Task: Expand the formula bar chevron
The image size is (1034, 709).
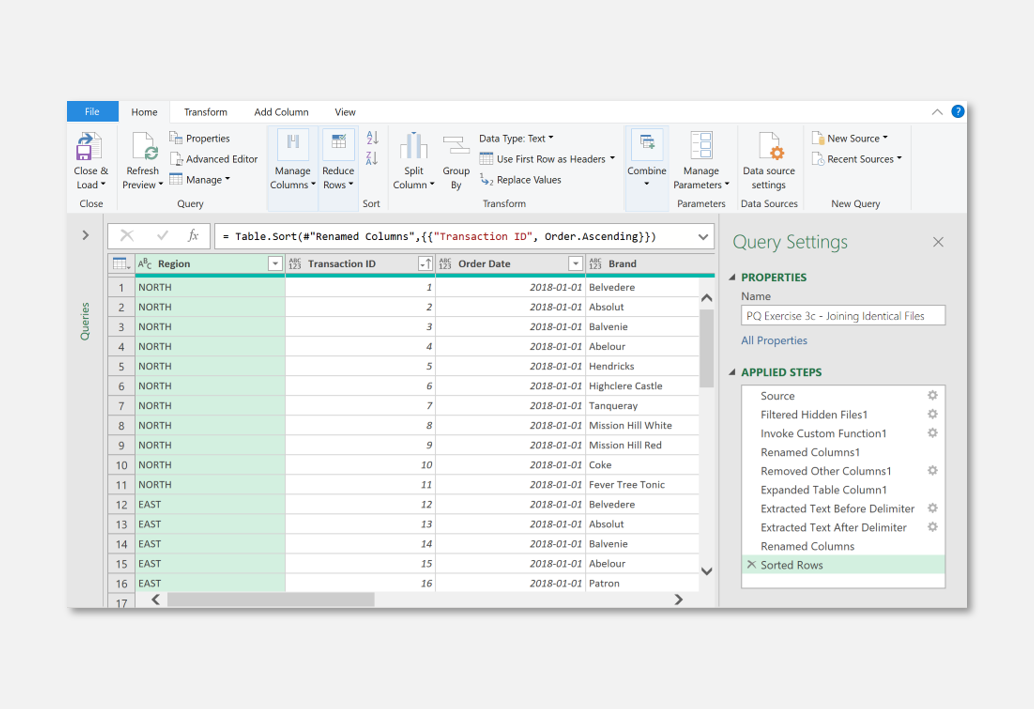Action: [704, 237]
